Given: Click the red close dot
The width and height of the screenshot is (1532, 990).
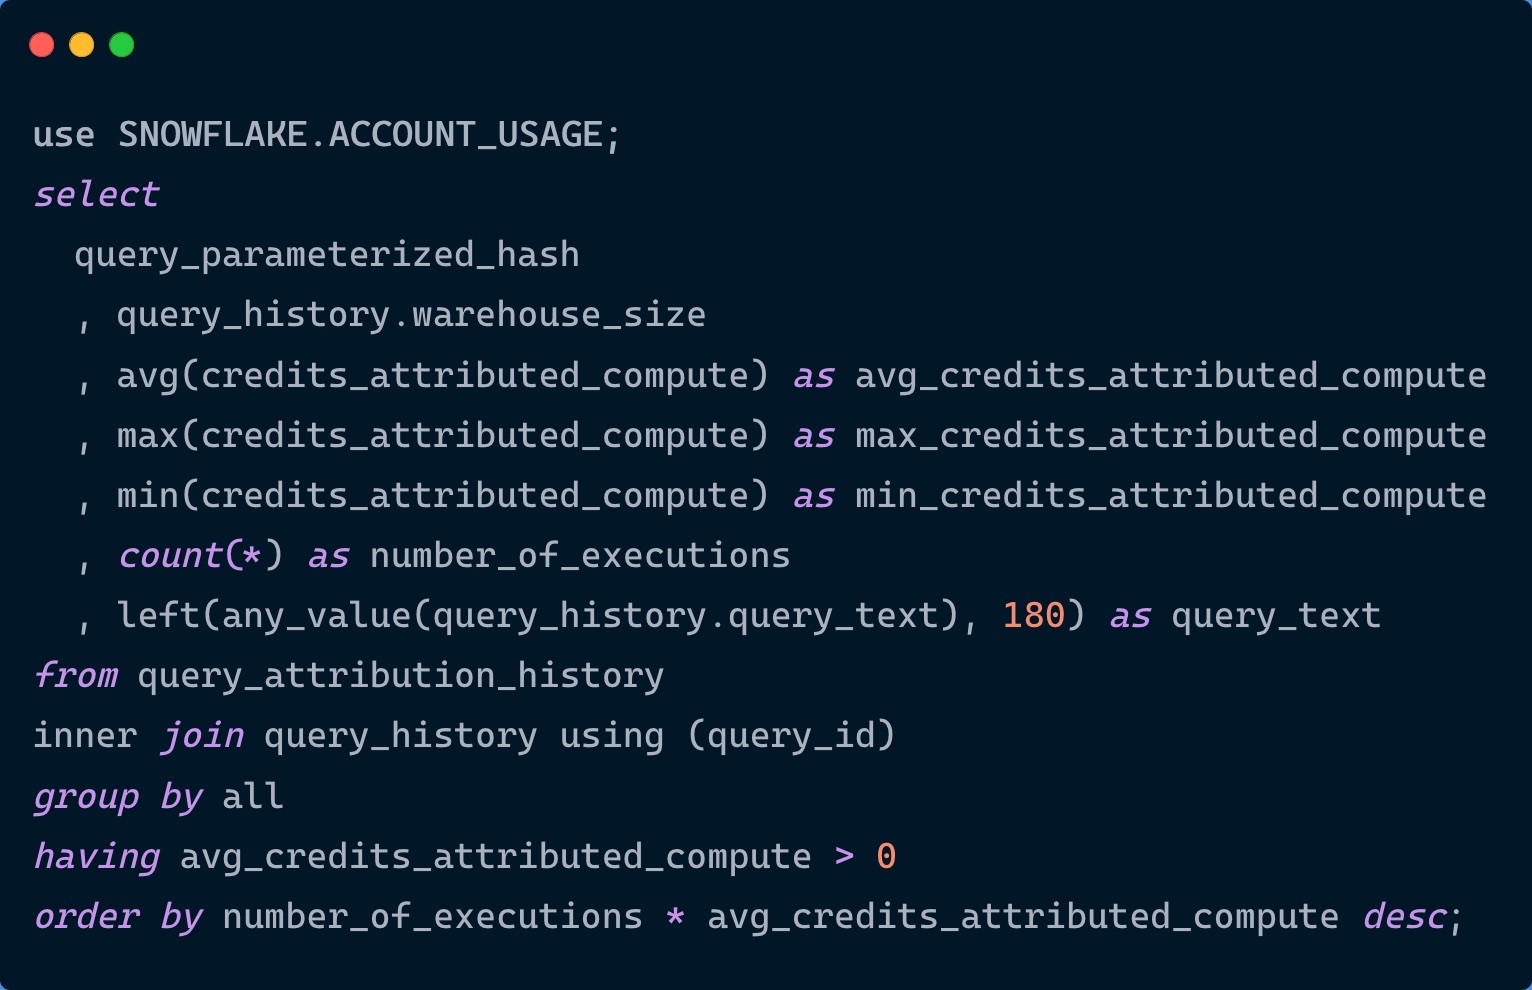Looking at the screenshot, I should 41,45.
